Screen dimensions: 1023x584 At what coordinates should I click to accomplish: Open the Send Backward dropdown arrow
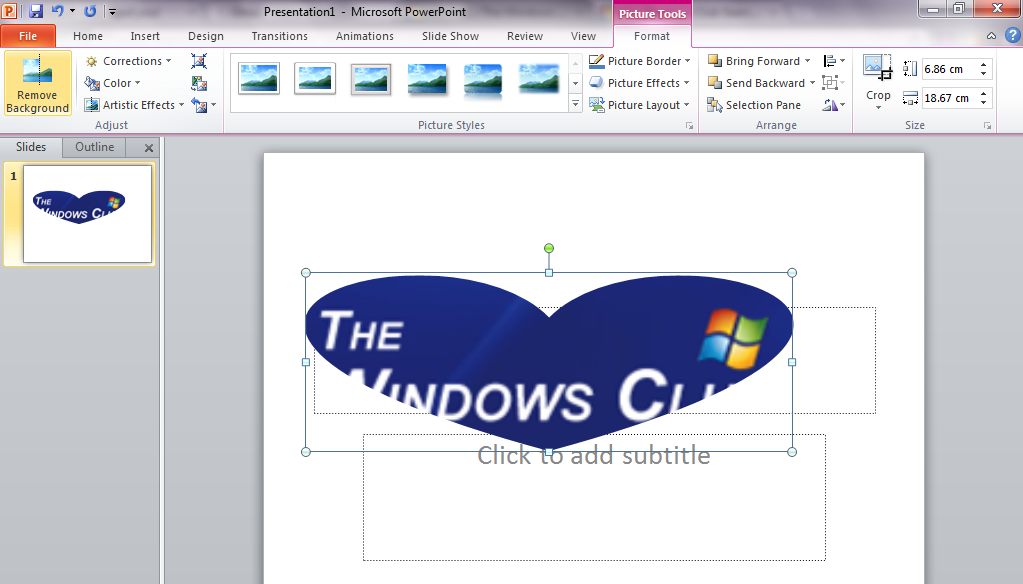812,83
